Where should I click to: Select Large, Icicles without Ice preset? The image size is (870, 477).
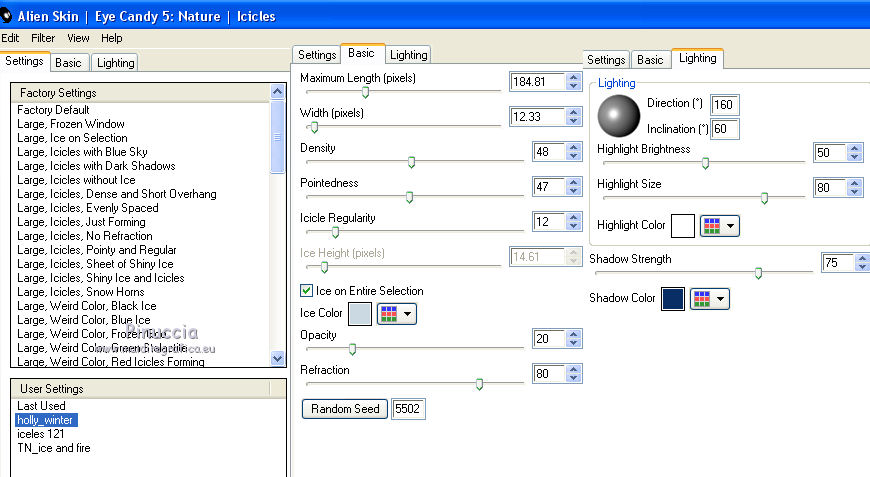76,180
